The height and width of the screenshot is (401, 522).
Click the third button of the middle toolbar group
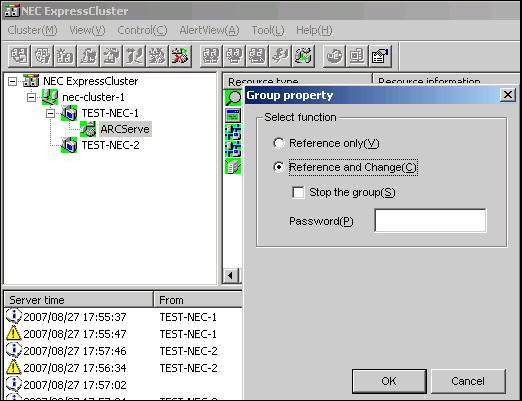257,56
